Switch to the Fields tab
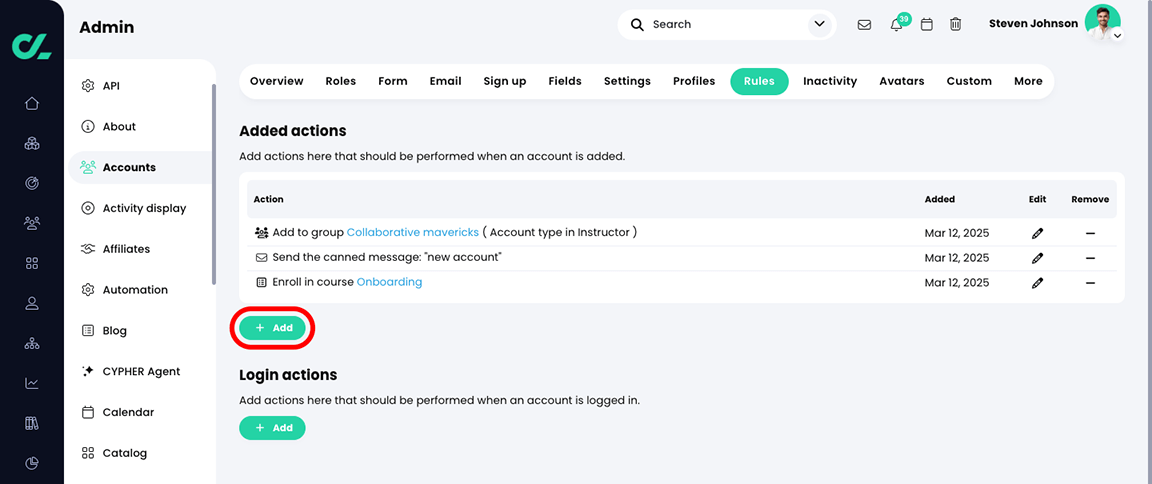The height and width of the screenshot is (484, 1152). click(x=565, y=82)
